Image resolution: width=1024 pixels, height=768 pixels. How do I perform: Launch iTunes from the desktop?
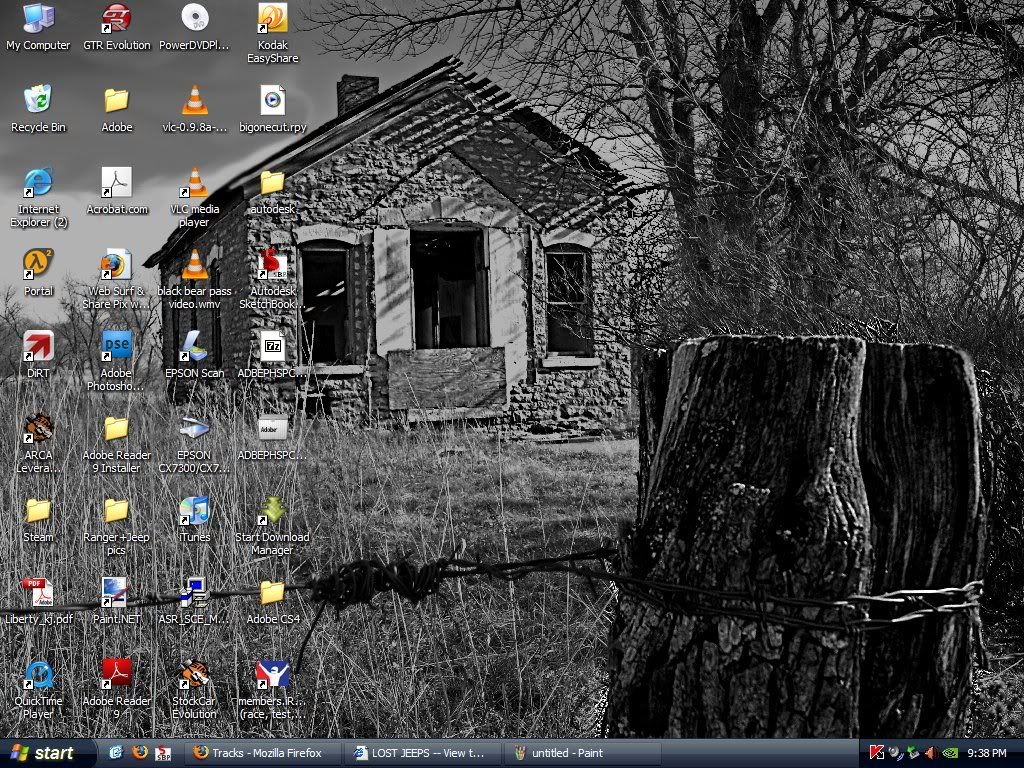click(194, 511)
